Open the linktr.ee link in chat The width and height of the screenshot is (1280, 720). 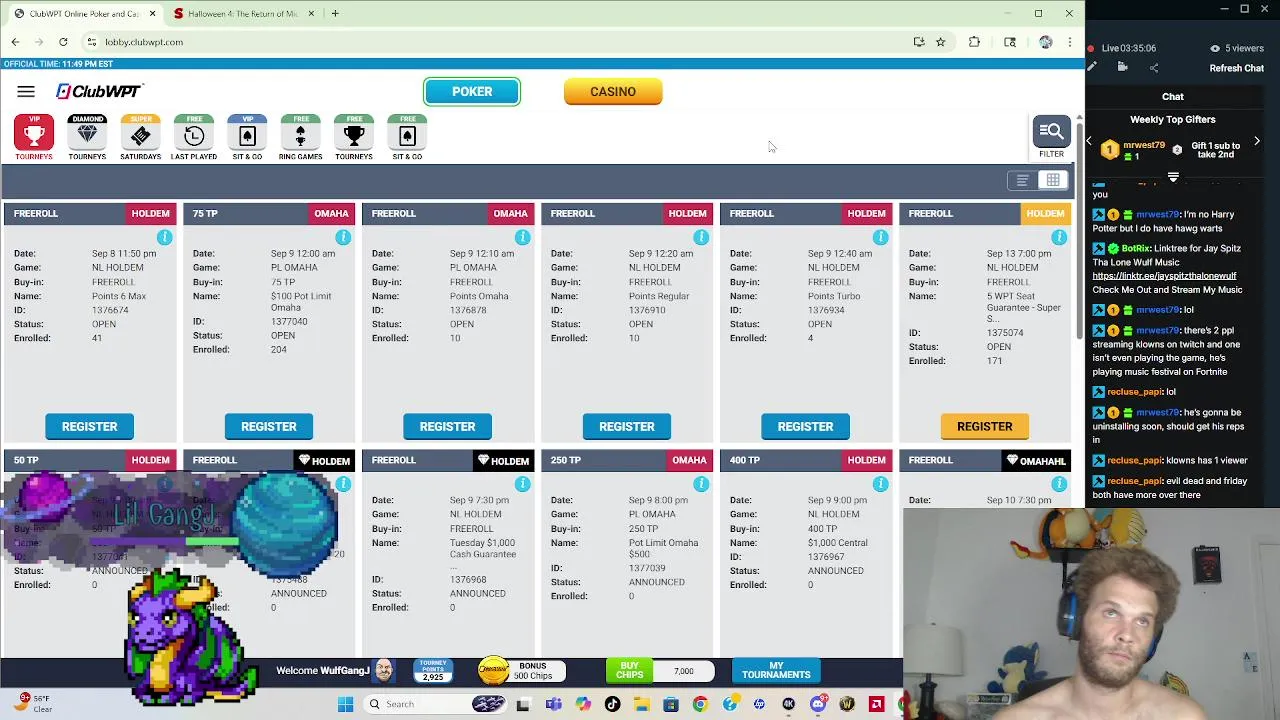pos(1164,276)
